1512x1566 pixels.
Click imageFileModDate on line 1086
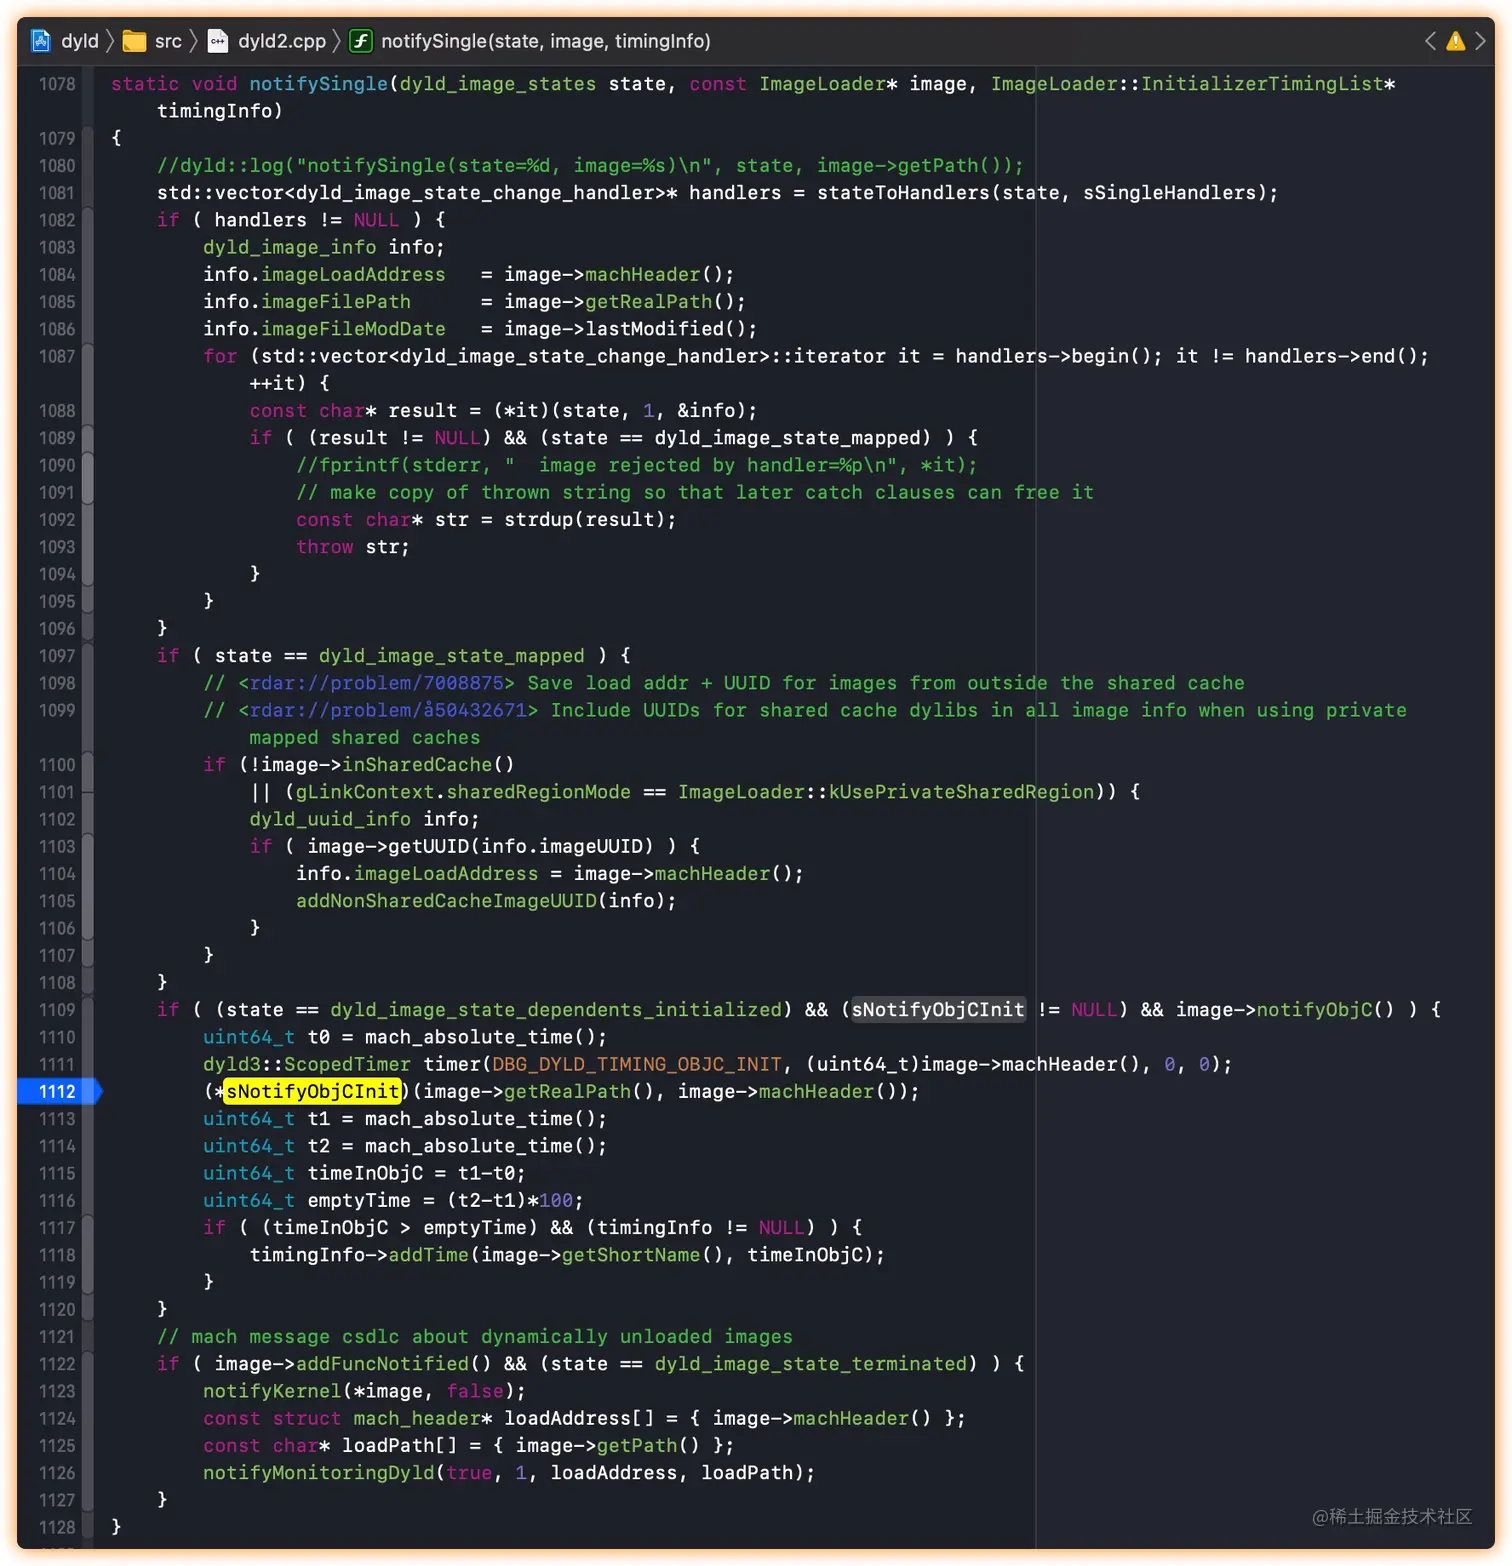[353, 329]
